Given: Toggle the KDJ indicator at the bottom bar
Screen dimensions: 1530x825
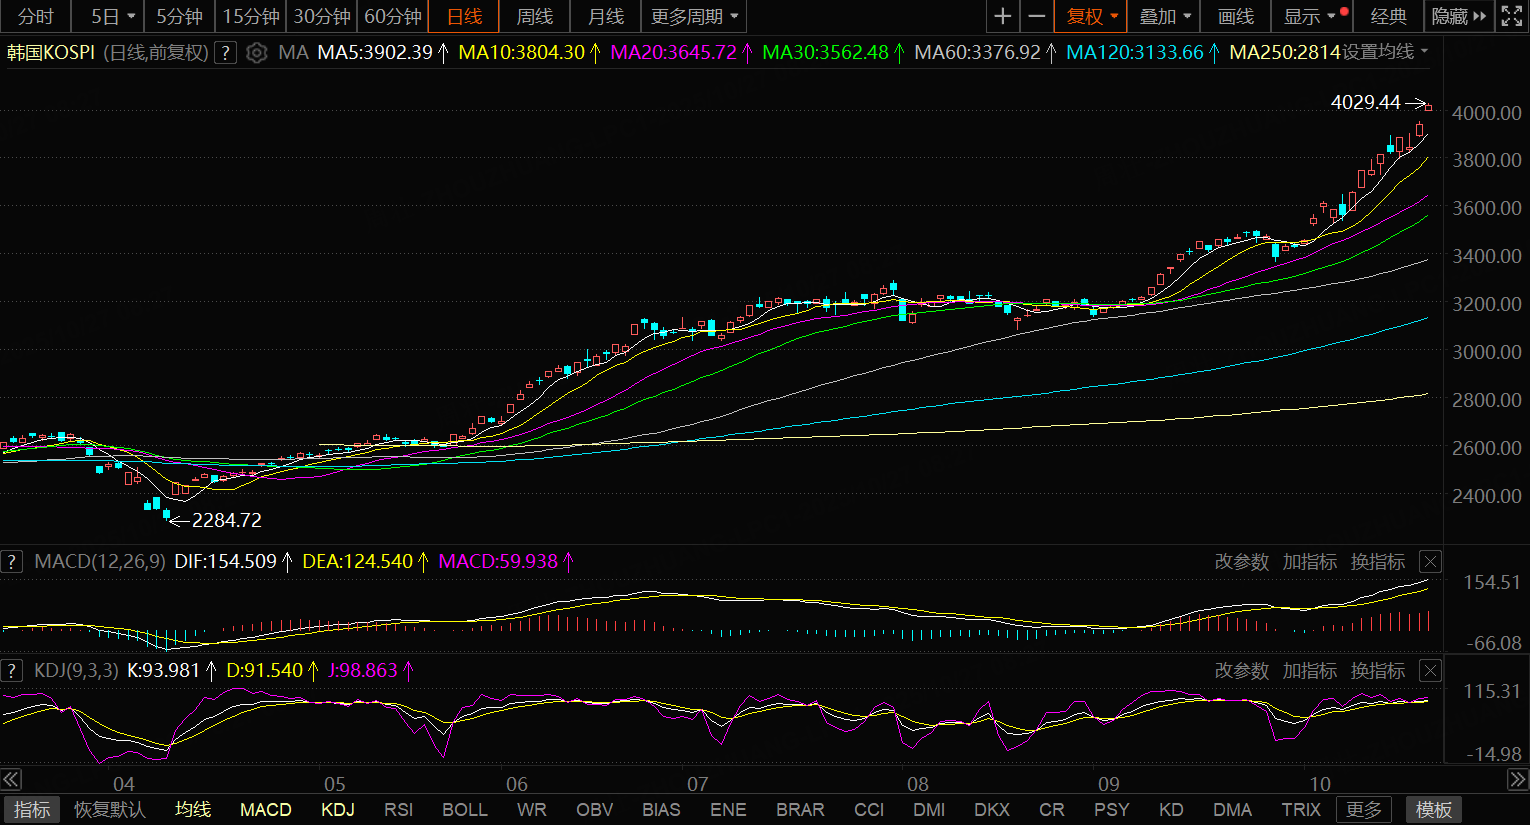Looking at the screenshot, I should click(x=338, y=810).
